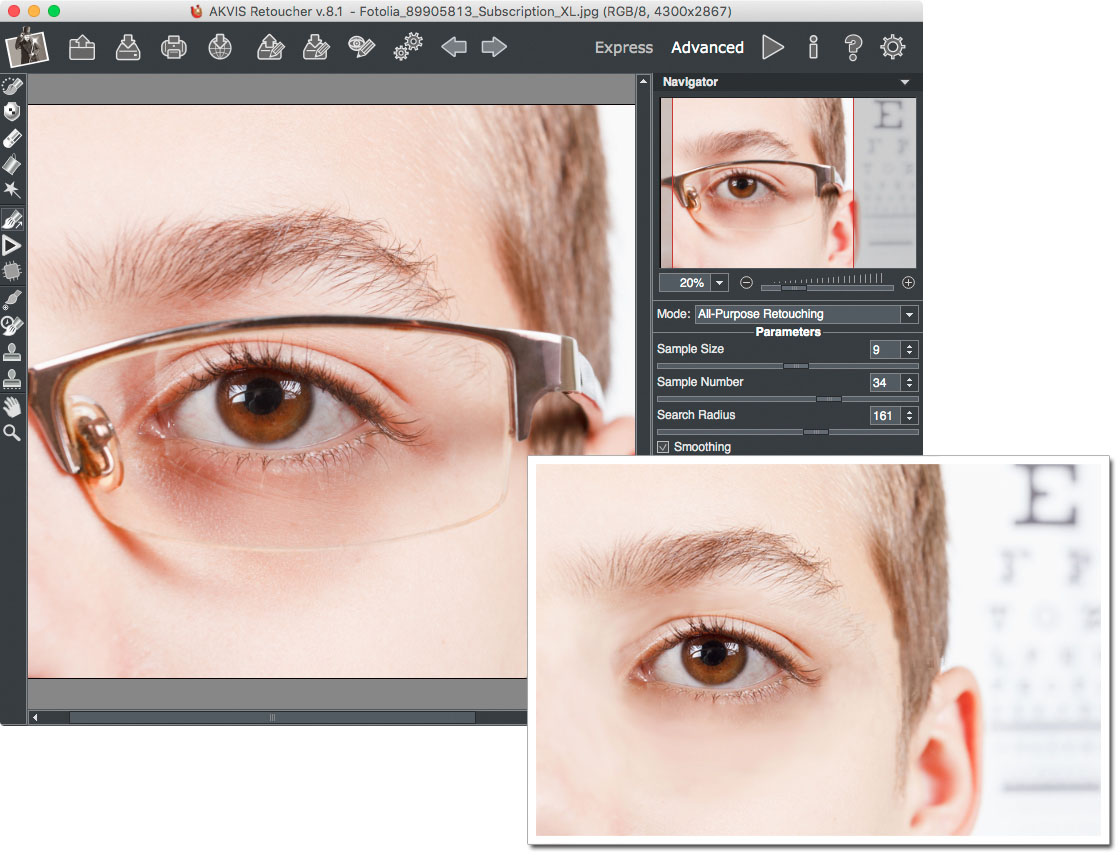Click the vertical scrollbar up arrow
Screen dimensions: 1120x855
pyautogui.click(x=644, y=81)
